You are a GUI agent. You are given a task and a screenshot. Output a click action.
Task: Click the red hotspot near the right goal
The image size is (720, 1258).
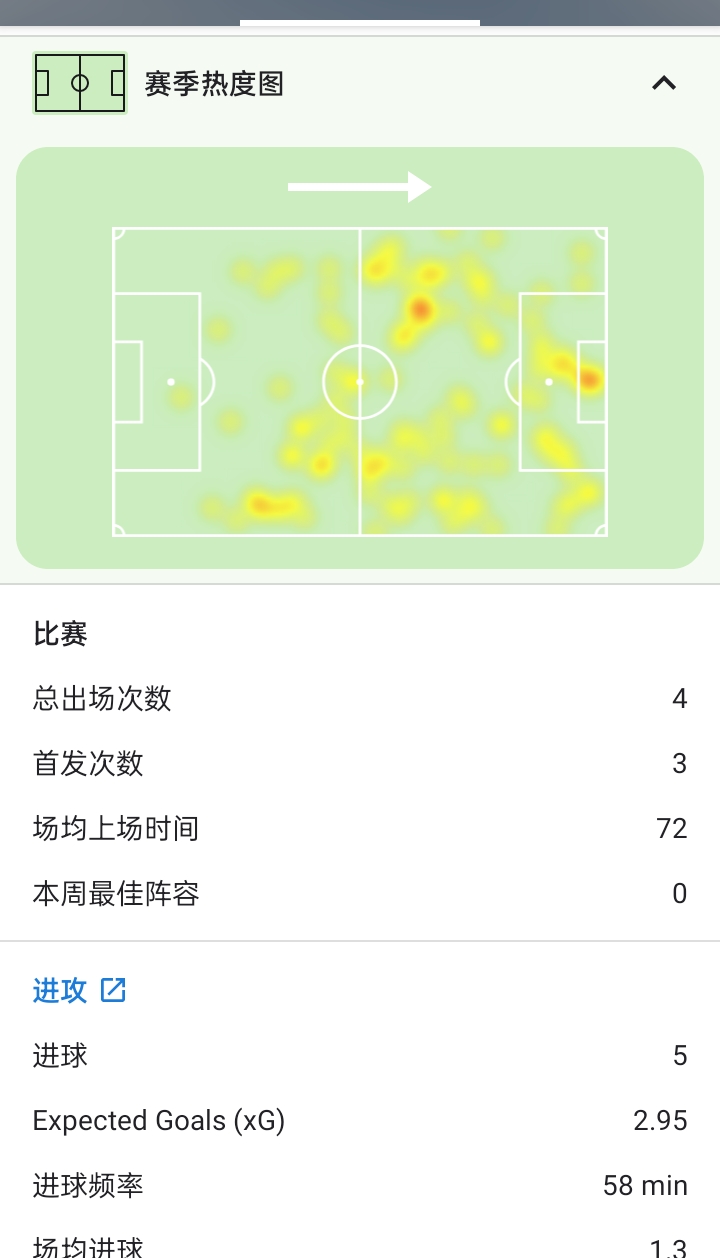[589, 379]
